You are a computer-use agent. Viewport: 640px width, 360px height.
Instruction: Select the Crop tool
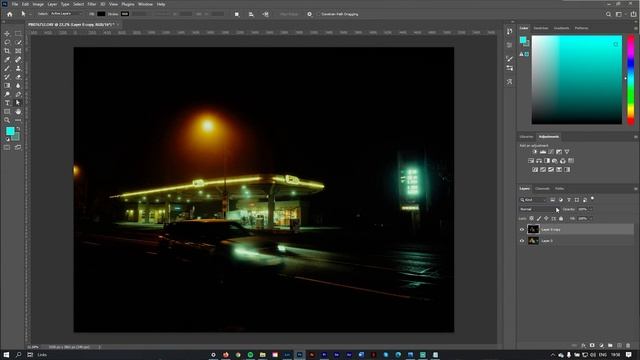[x=7, y=51]
